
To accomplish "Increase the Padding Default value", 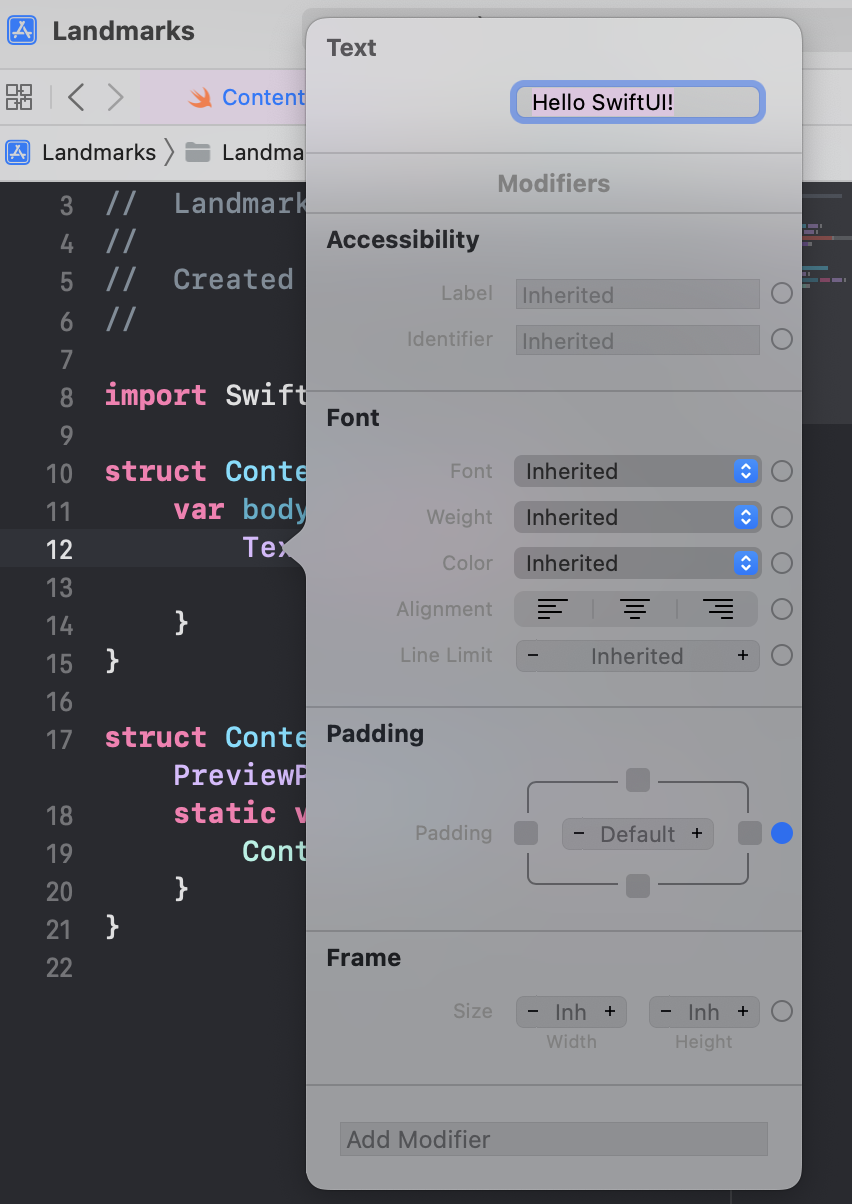I will [697, 834].
